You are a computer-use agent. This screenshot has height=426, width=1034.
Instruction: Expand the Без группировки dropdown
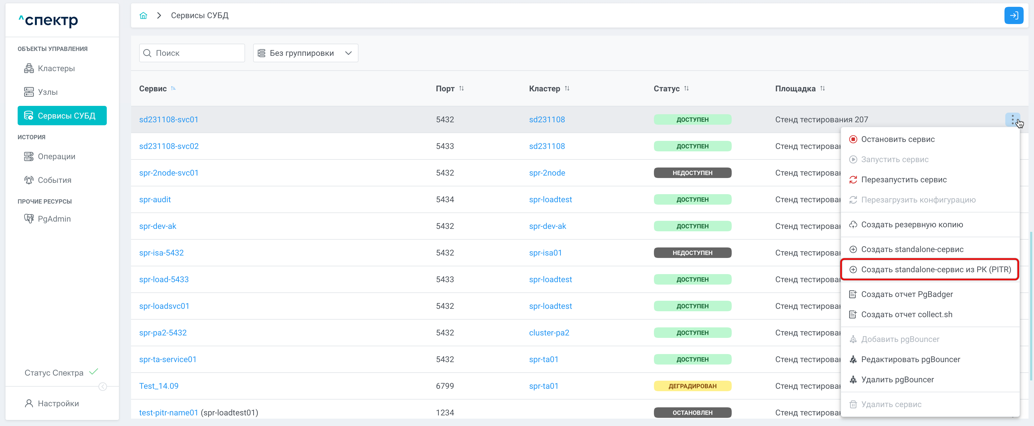305,53
